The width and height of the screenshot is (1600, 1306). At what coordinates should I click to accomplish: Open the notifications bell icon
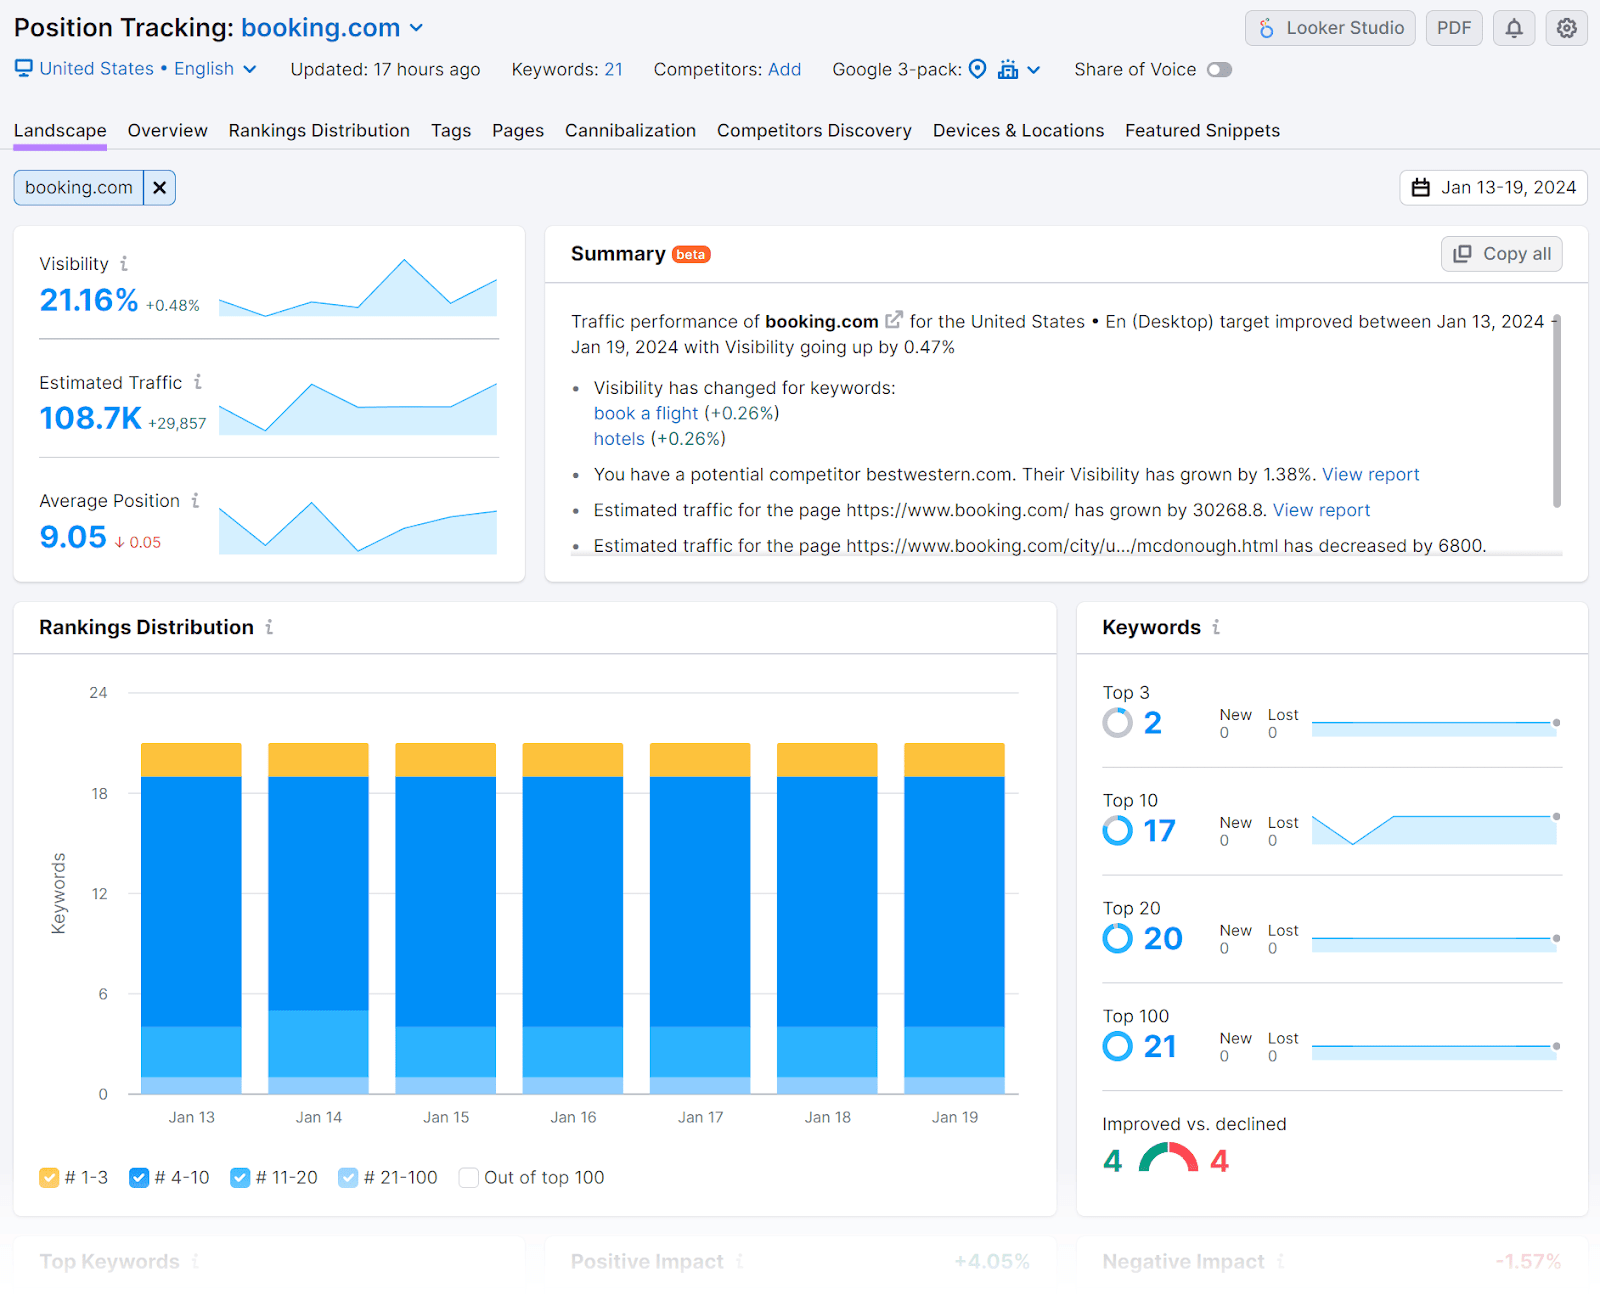[x=1513, y=27]
